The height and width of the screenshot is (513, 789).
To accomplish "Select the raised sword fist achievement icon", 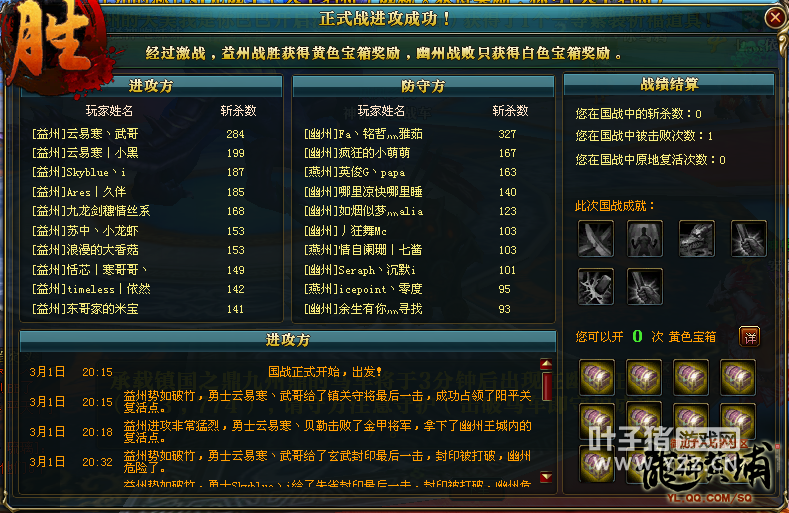I will tap(749, 239).
